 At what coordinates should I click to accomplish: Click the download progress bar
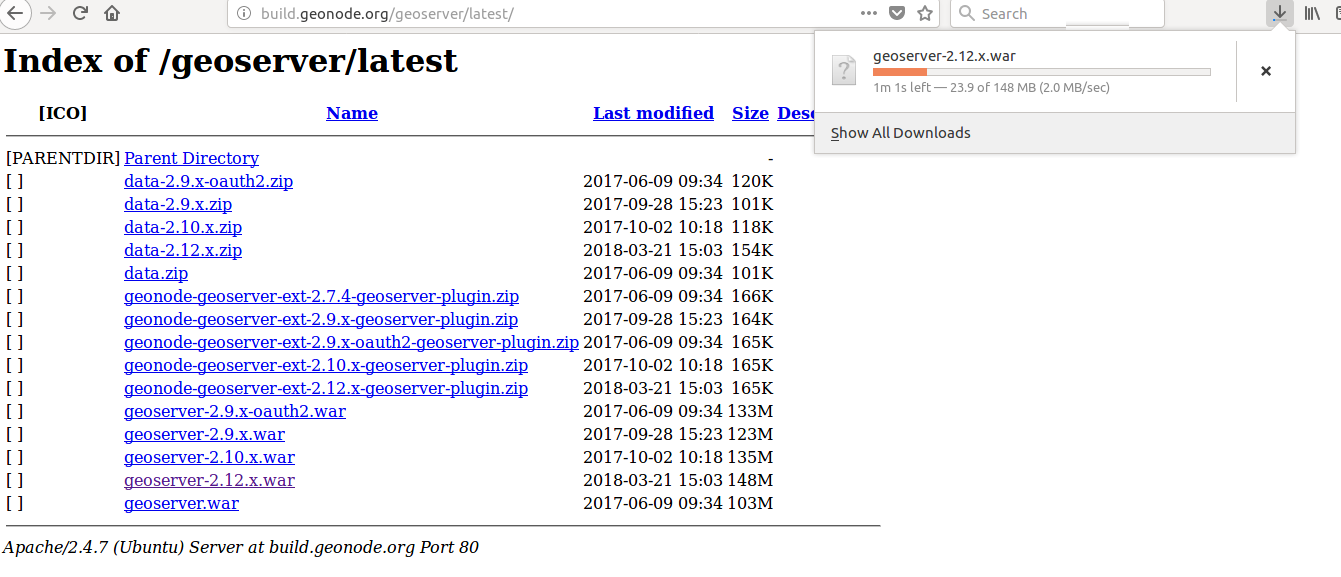(1041, 72)
